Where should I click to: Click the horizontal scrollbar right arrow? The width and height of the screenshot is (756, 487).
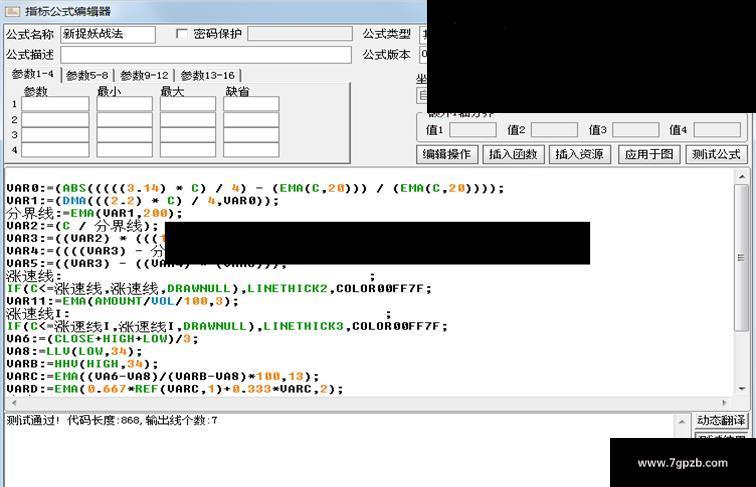tap(724, 402)
